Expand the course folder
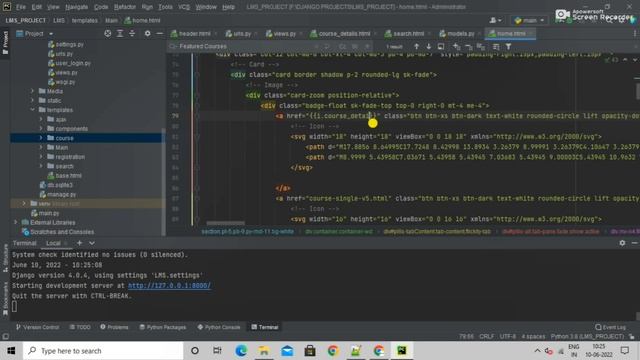640x360 pixels. point(41,138)
